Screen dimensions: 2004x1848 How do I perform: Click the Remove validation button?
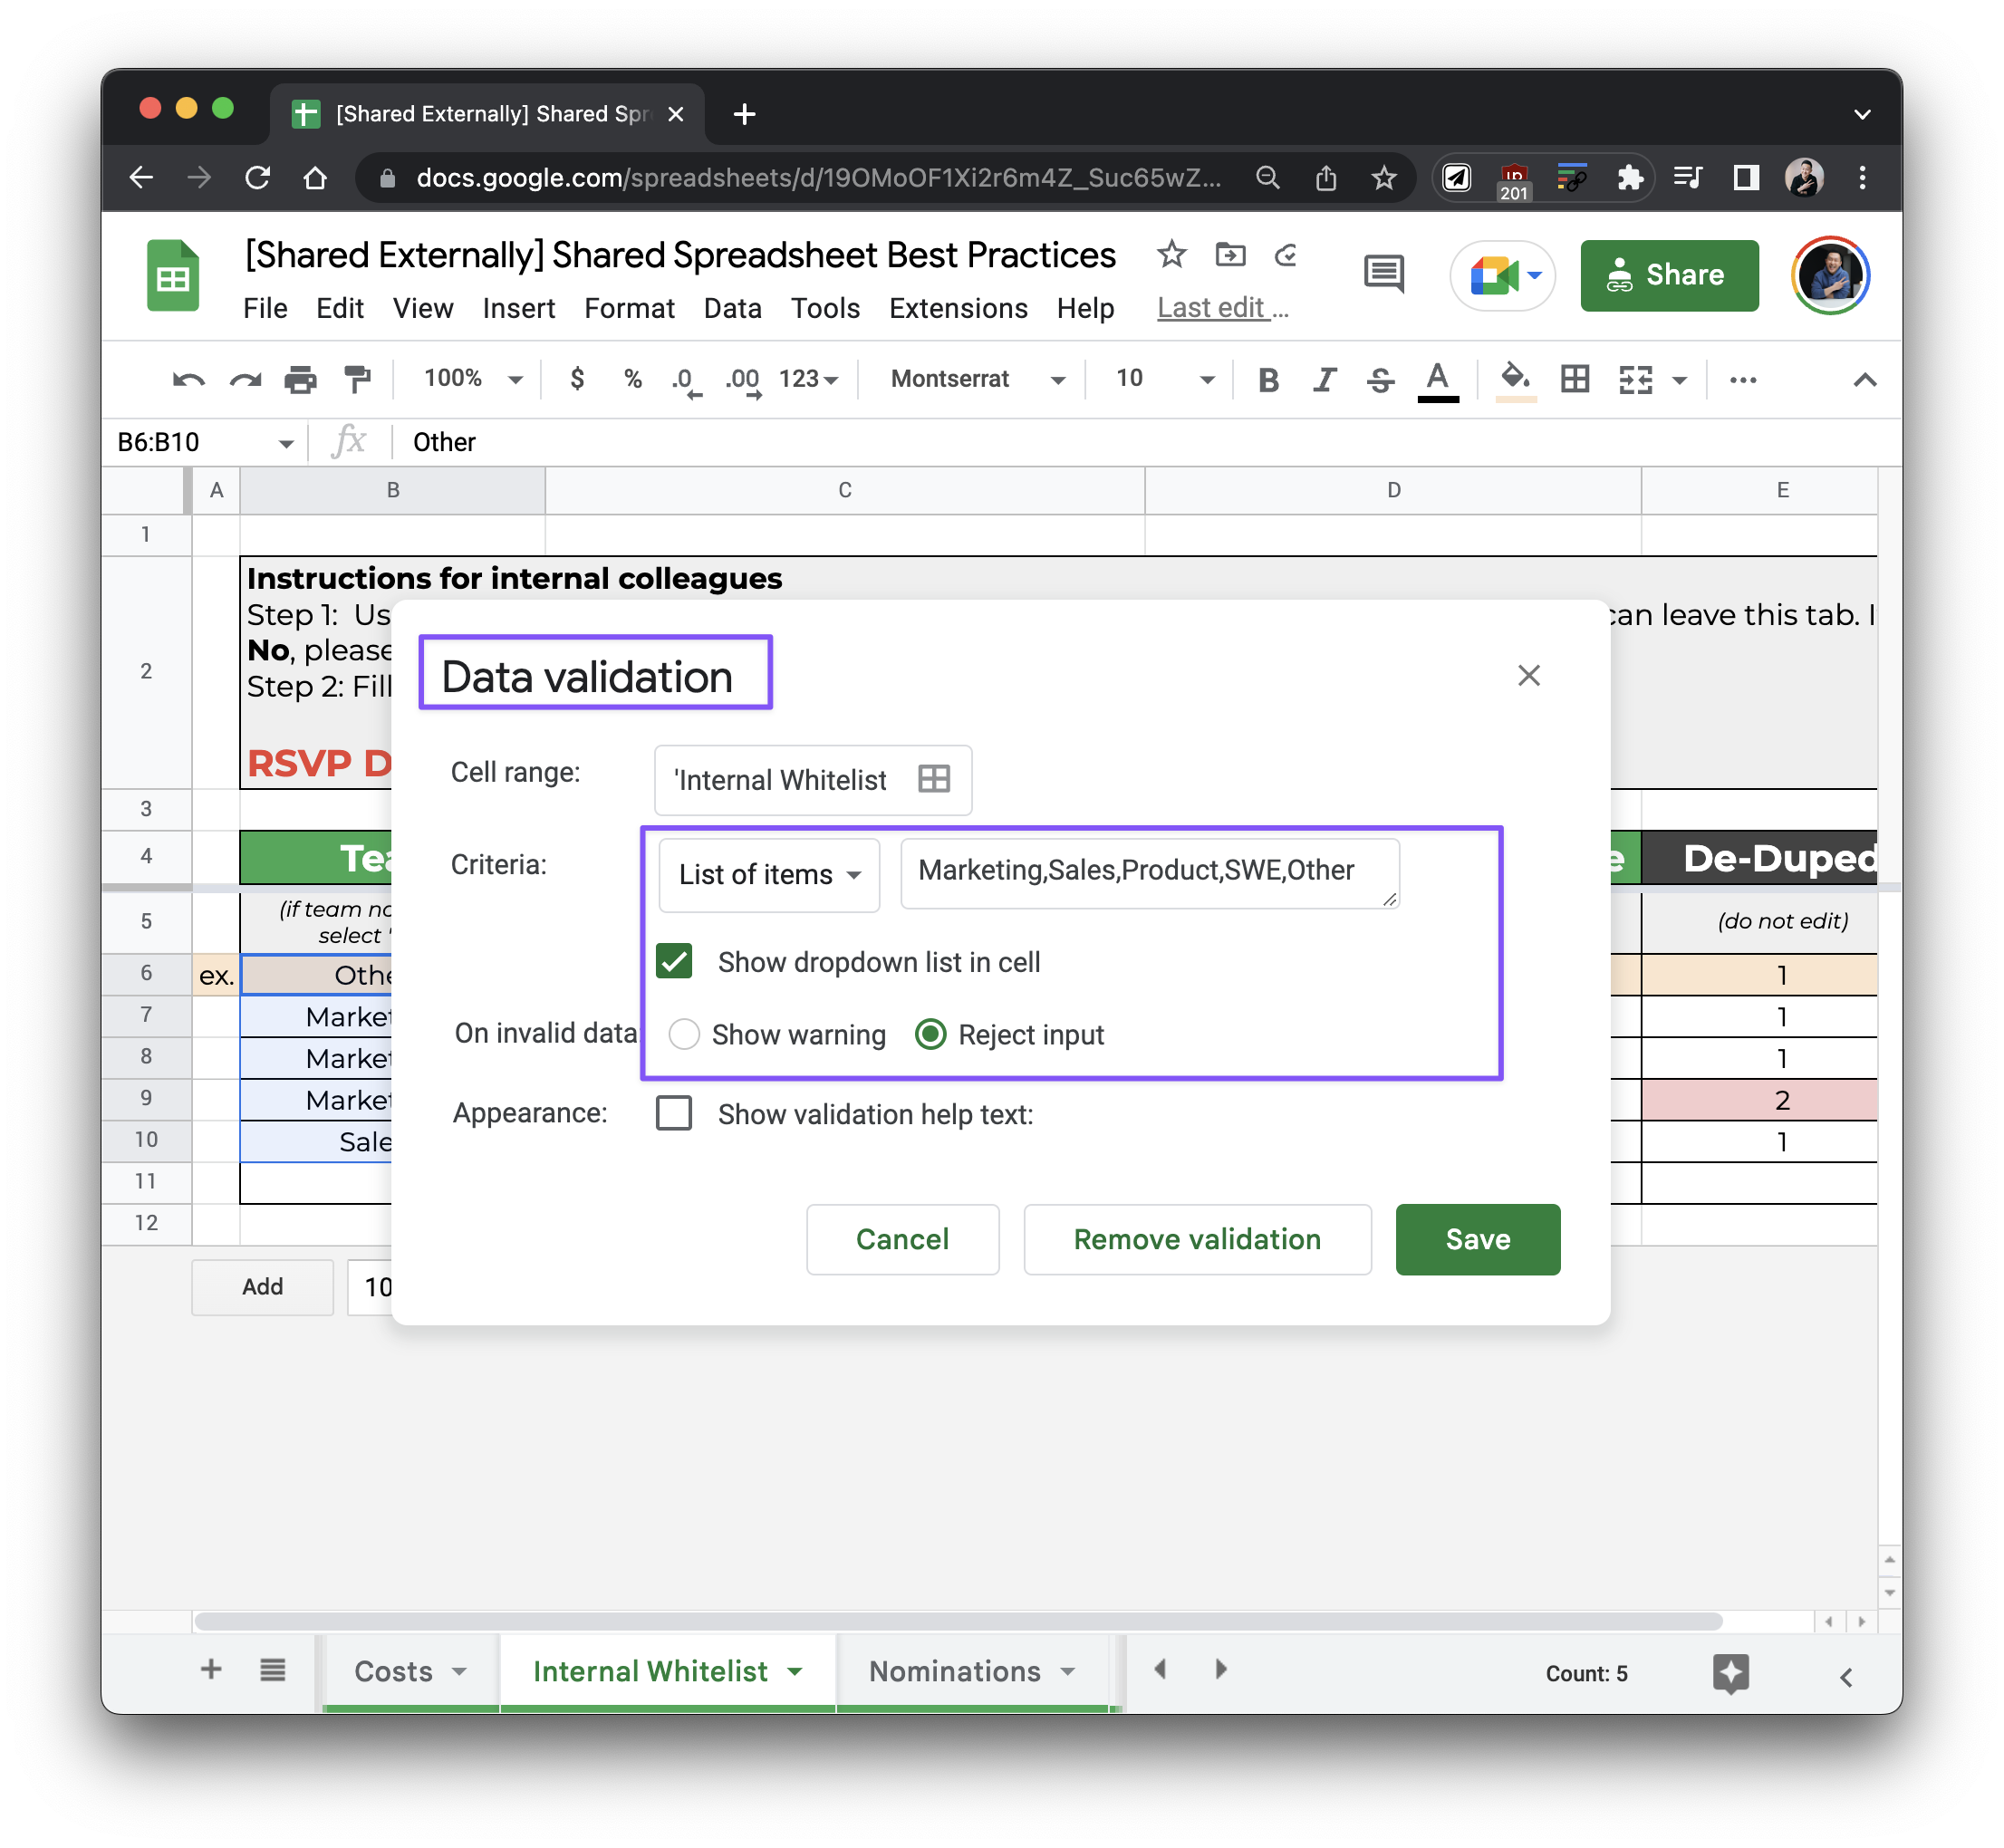[1196, 1239]
